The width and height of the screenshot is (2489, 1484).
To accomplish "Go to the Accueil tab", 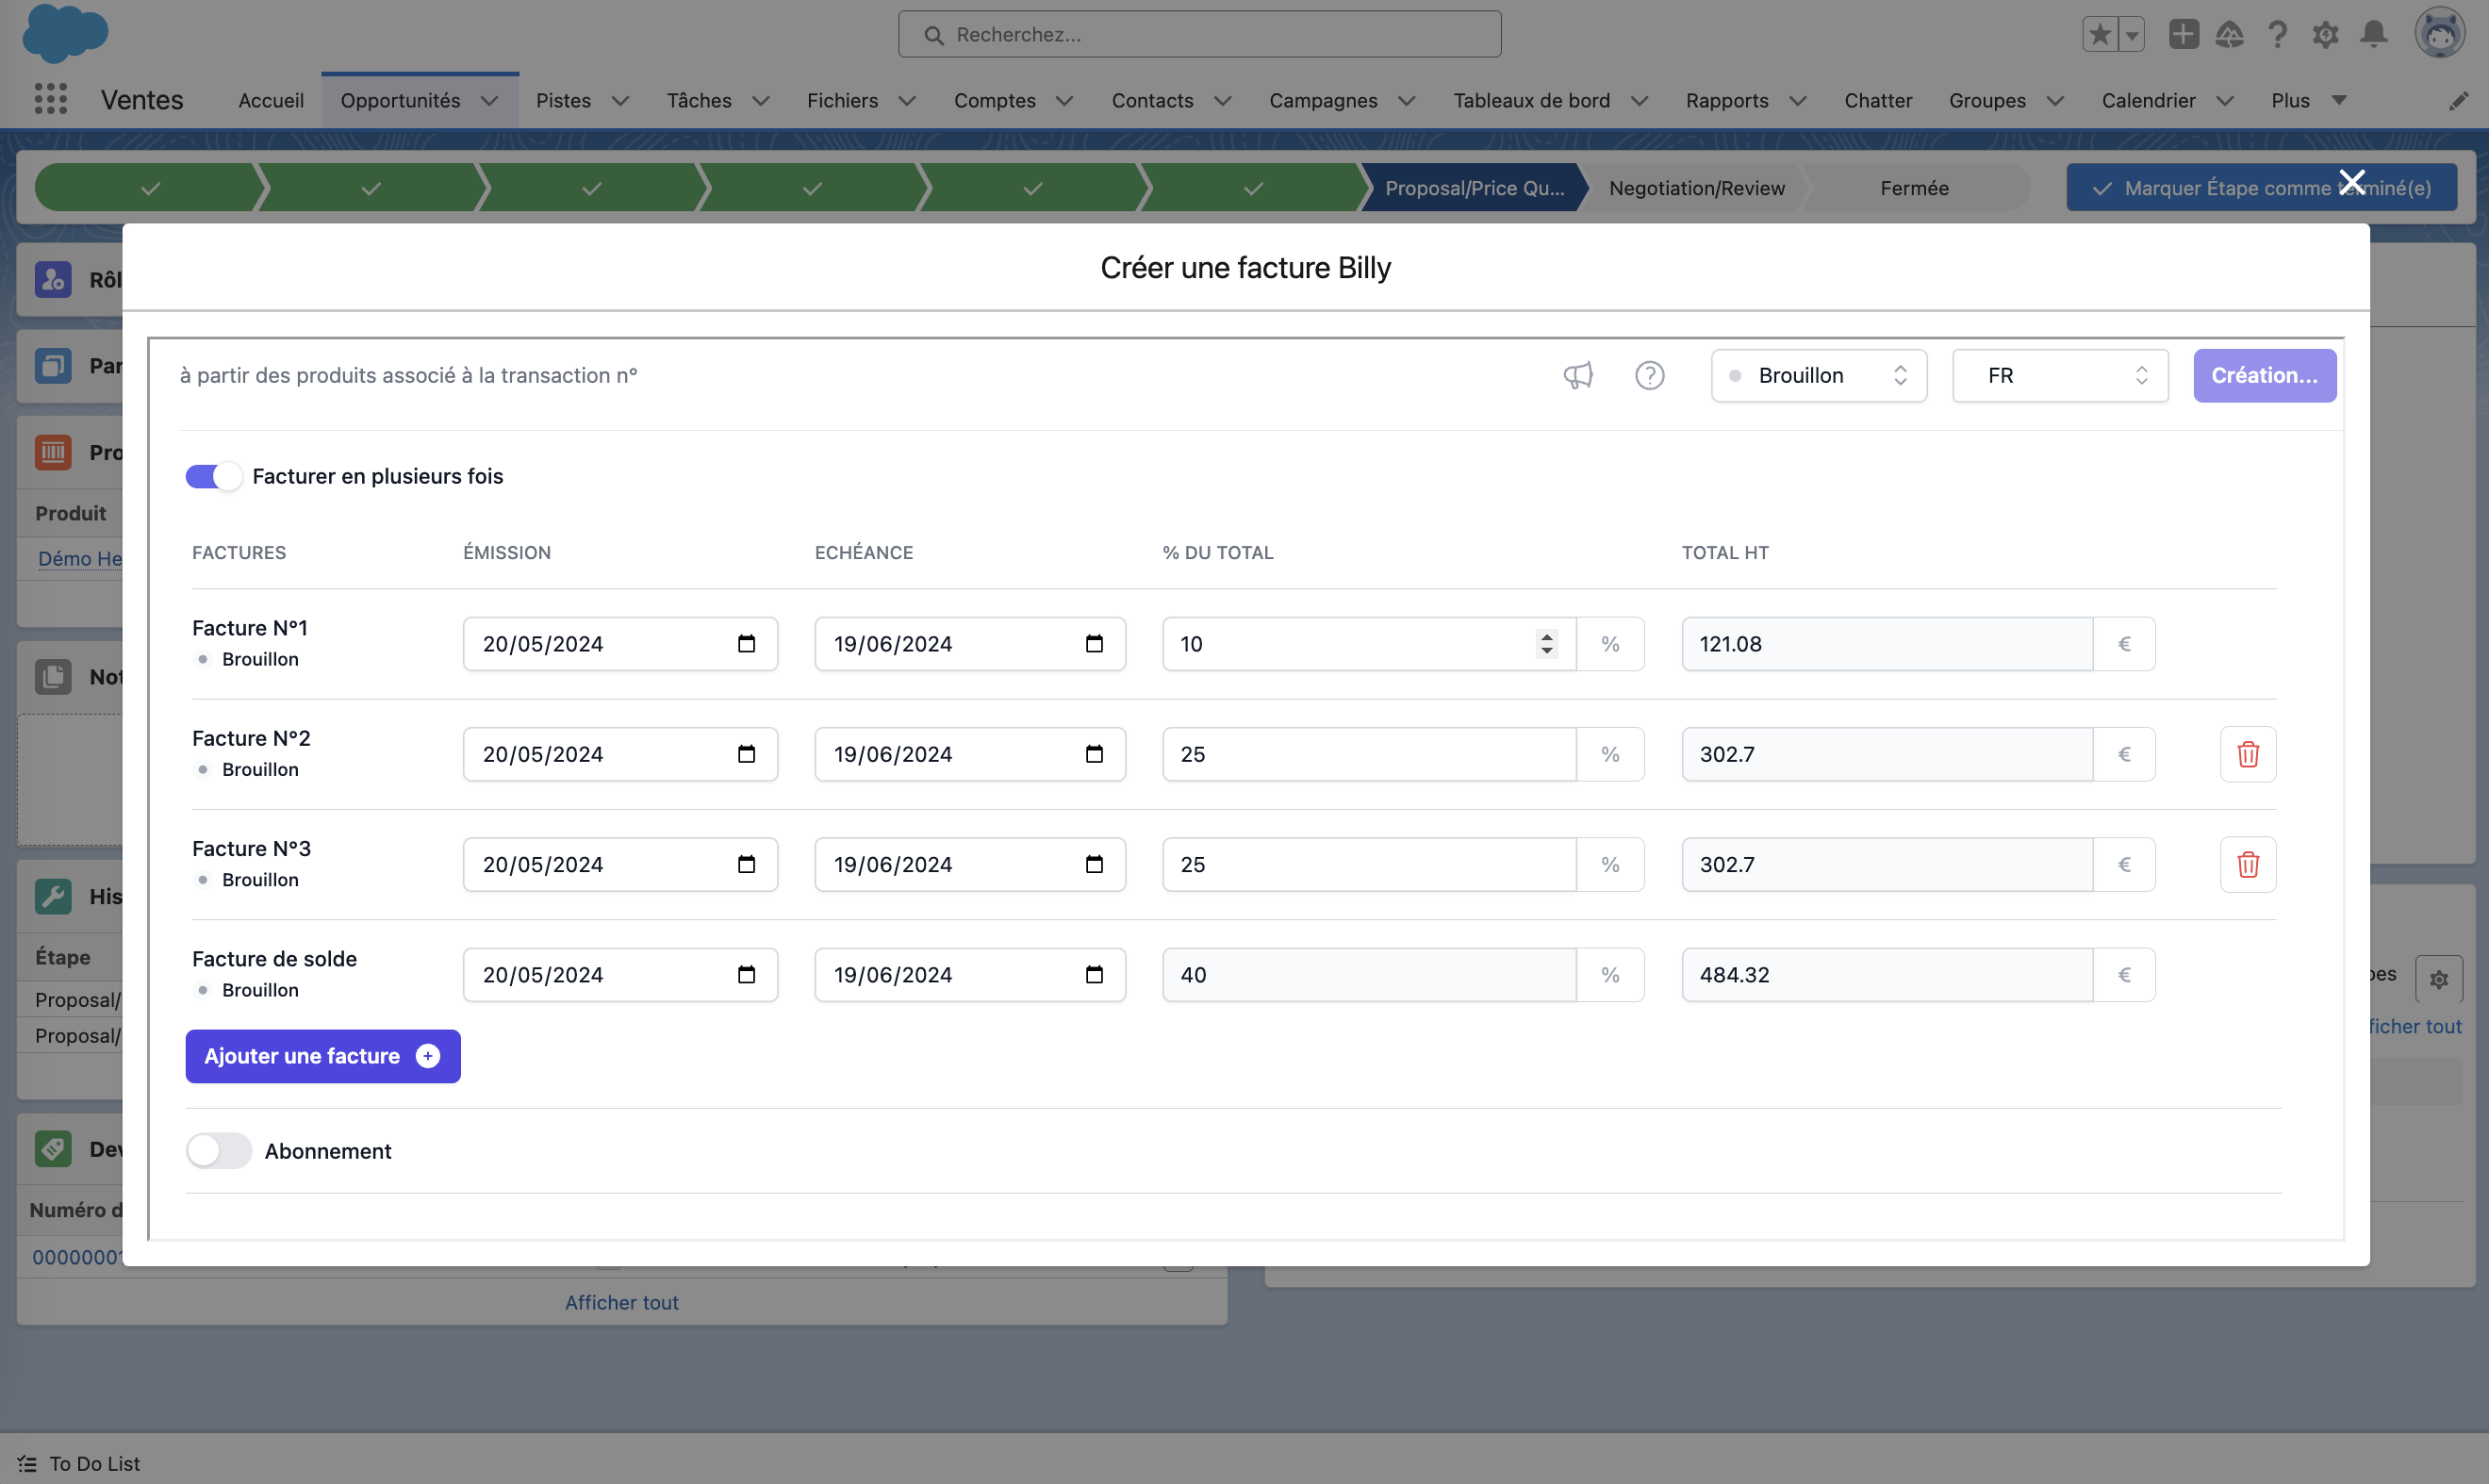I will point(270,101).
